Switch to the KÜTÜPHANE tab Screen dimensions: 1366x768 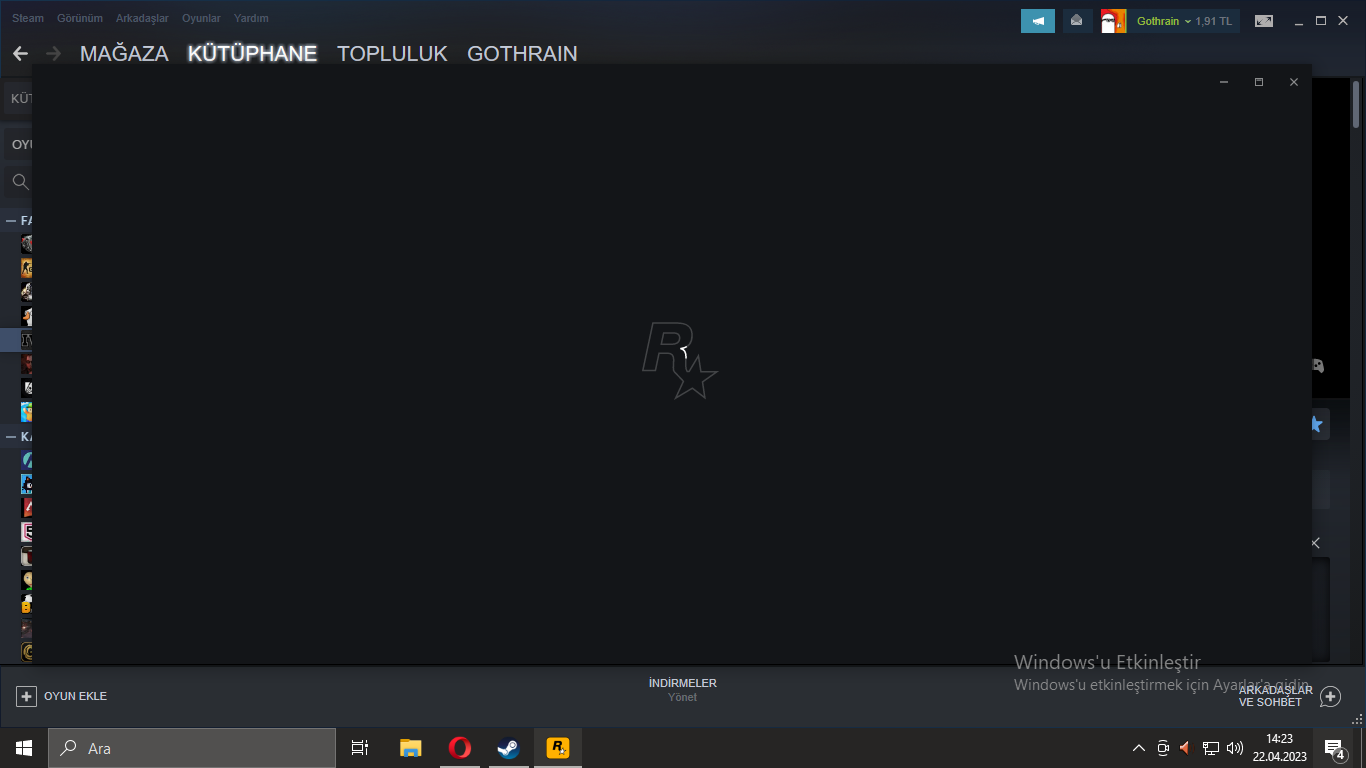coord(252,54)
